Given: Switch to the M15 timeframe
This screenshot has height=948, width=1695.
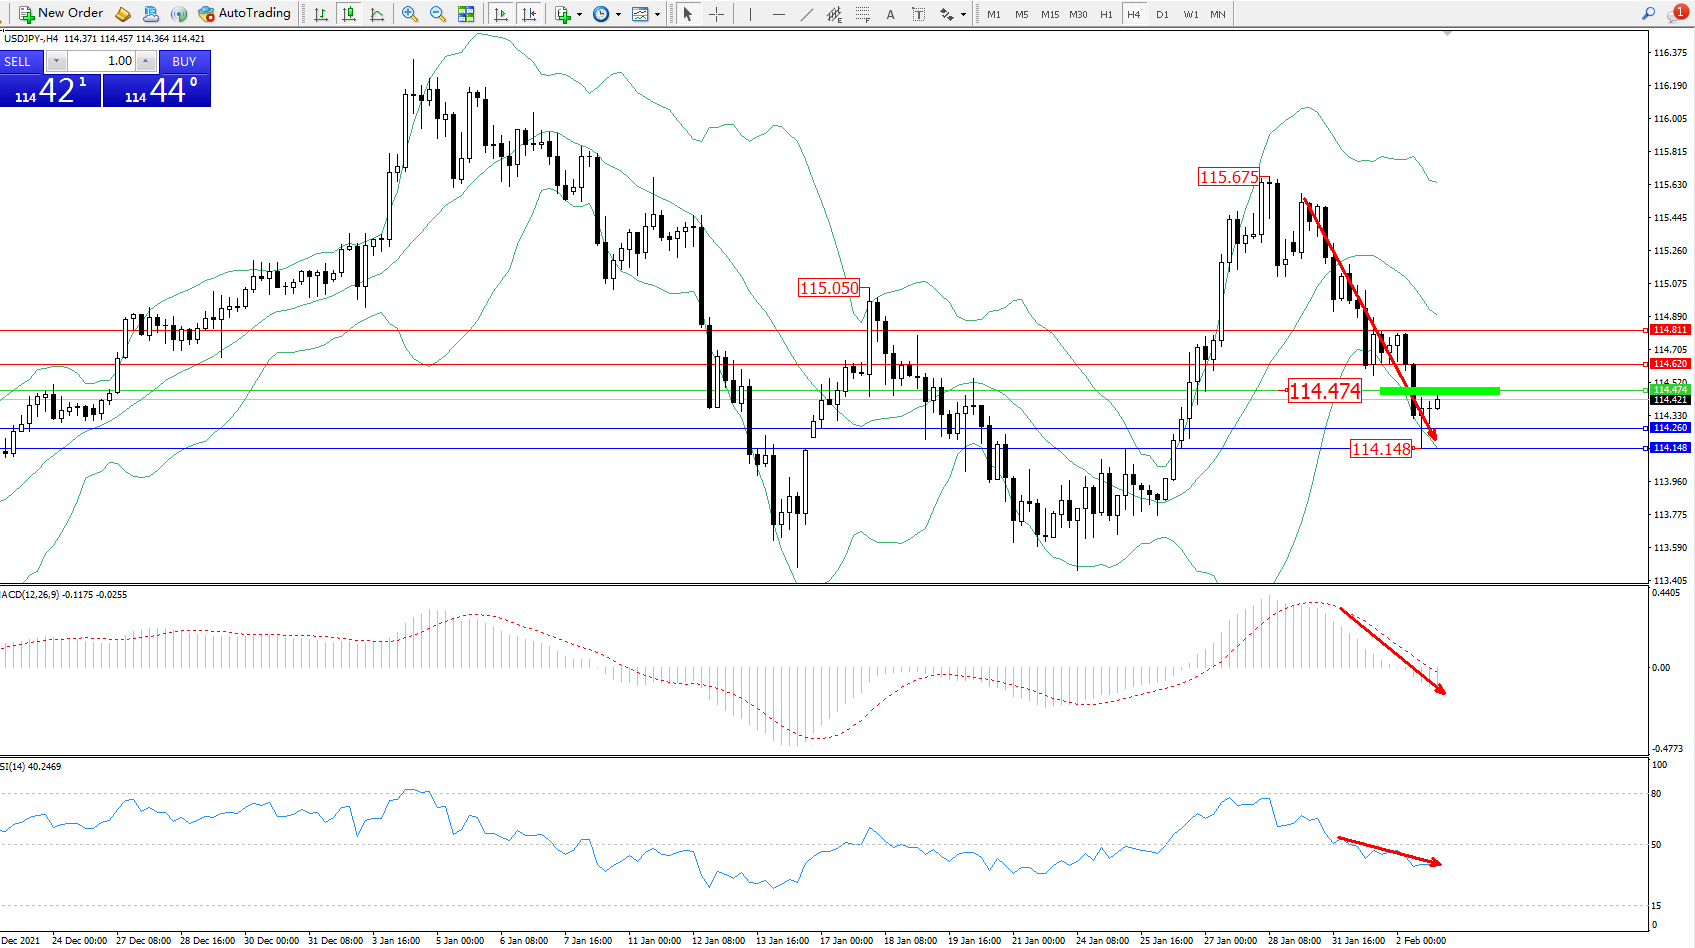Looking at the screenshot, I should (1049, 14).
